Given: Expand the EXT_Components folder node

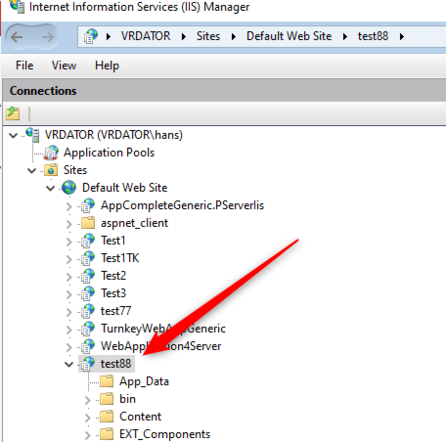Looking at the screenshot, I should 88,435.
